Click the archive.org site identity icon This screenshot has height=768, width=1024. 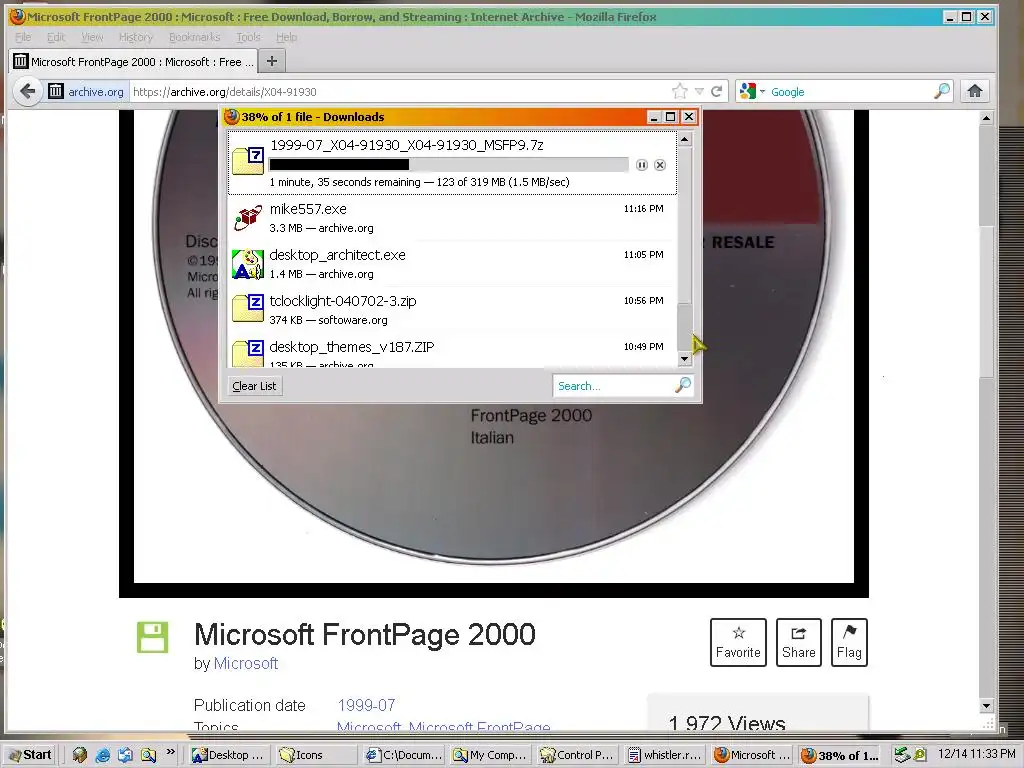click(x=56, y=91)
